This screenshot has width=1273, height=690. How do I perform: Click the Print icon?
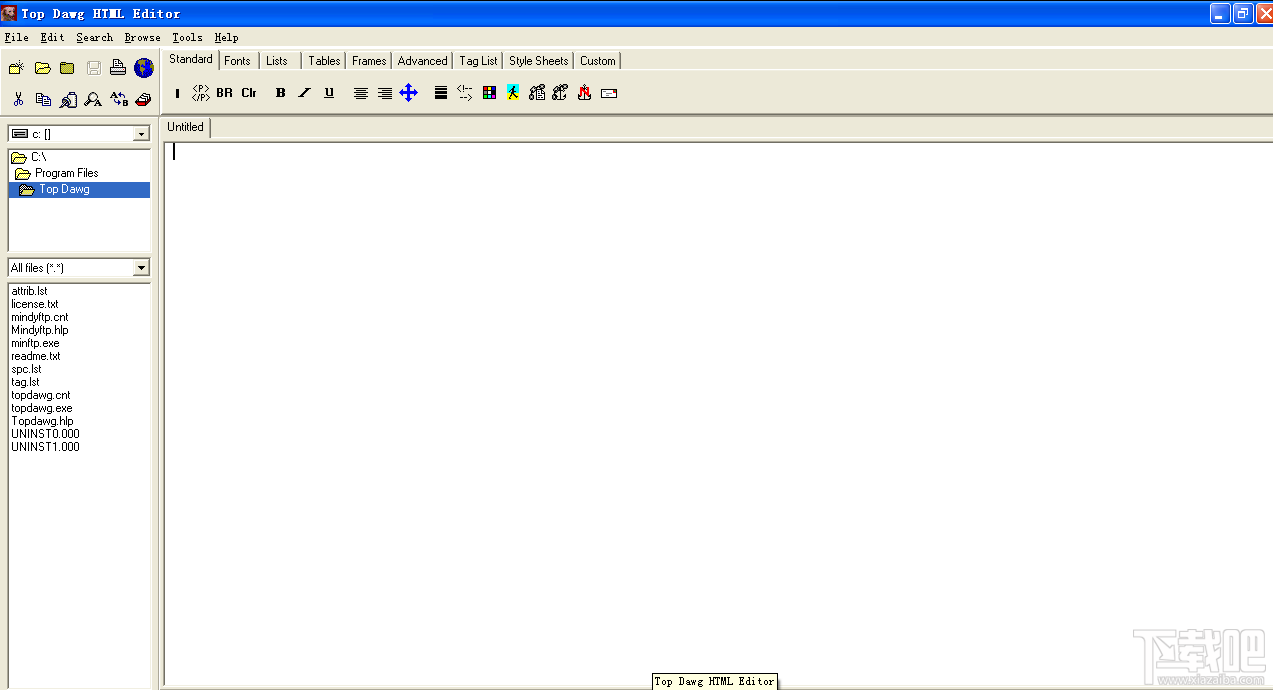[x=118, y=68]
